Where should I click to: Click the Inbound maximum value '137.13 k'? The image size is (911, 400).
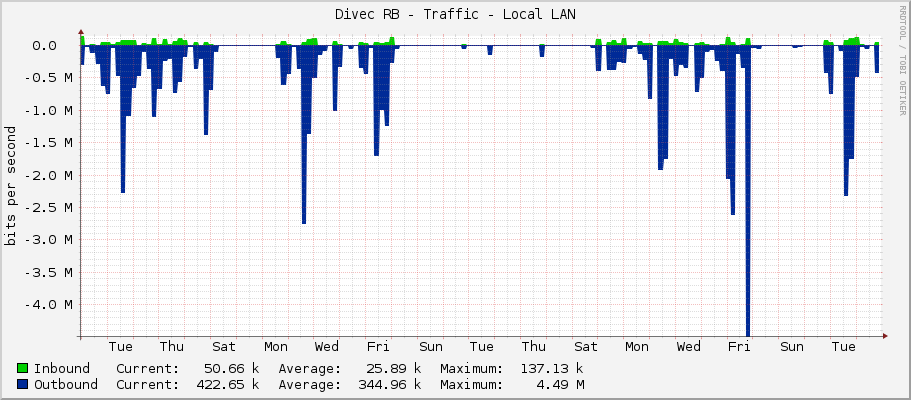pos(551,369)
